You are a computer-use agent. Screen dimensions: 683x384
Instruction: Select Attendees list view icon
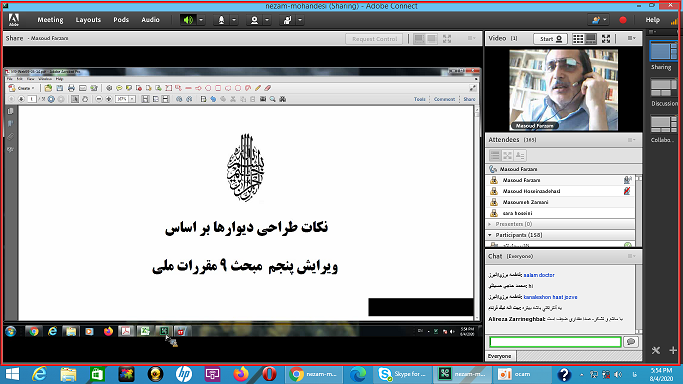coord(495,155)
